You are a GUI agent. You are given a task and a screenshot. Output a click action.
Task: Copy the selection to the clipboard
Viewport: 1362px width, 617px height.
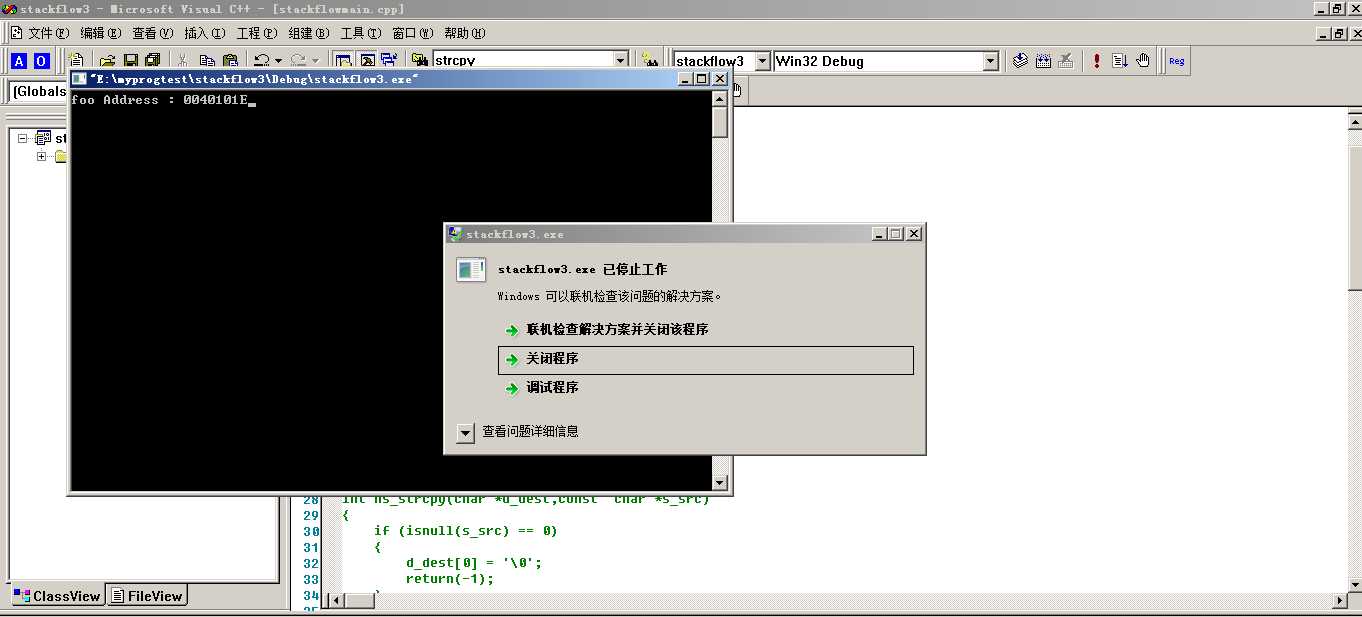[207, 61]
